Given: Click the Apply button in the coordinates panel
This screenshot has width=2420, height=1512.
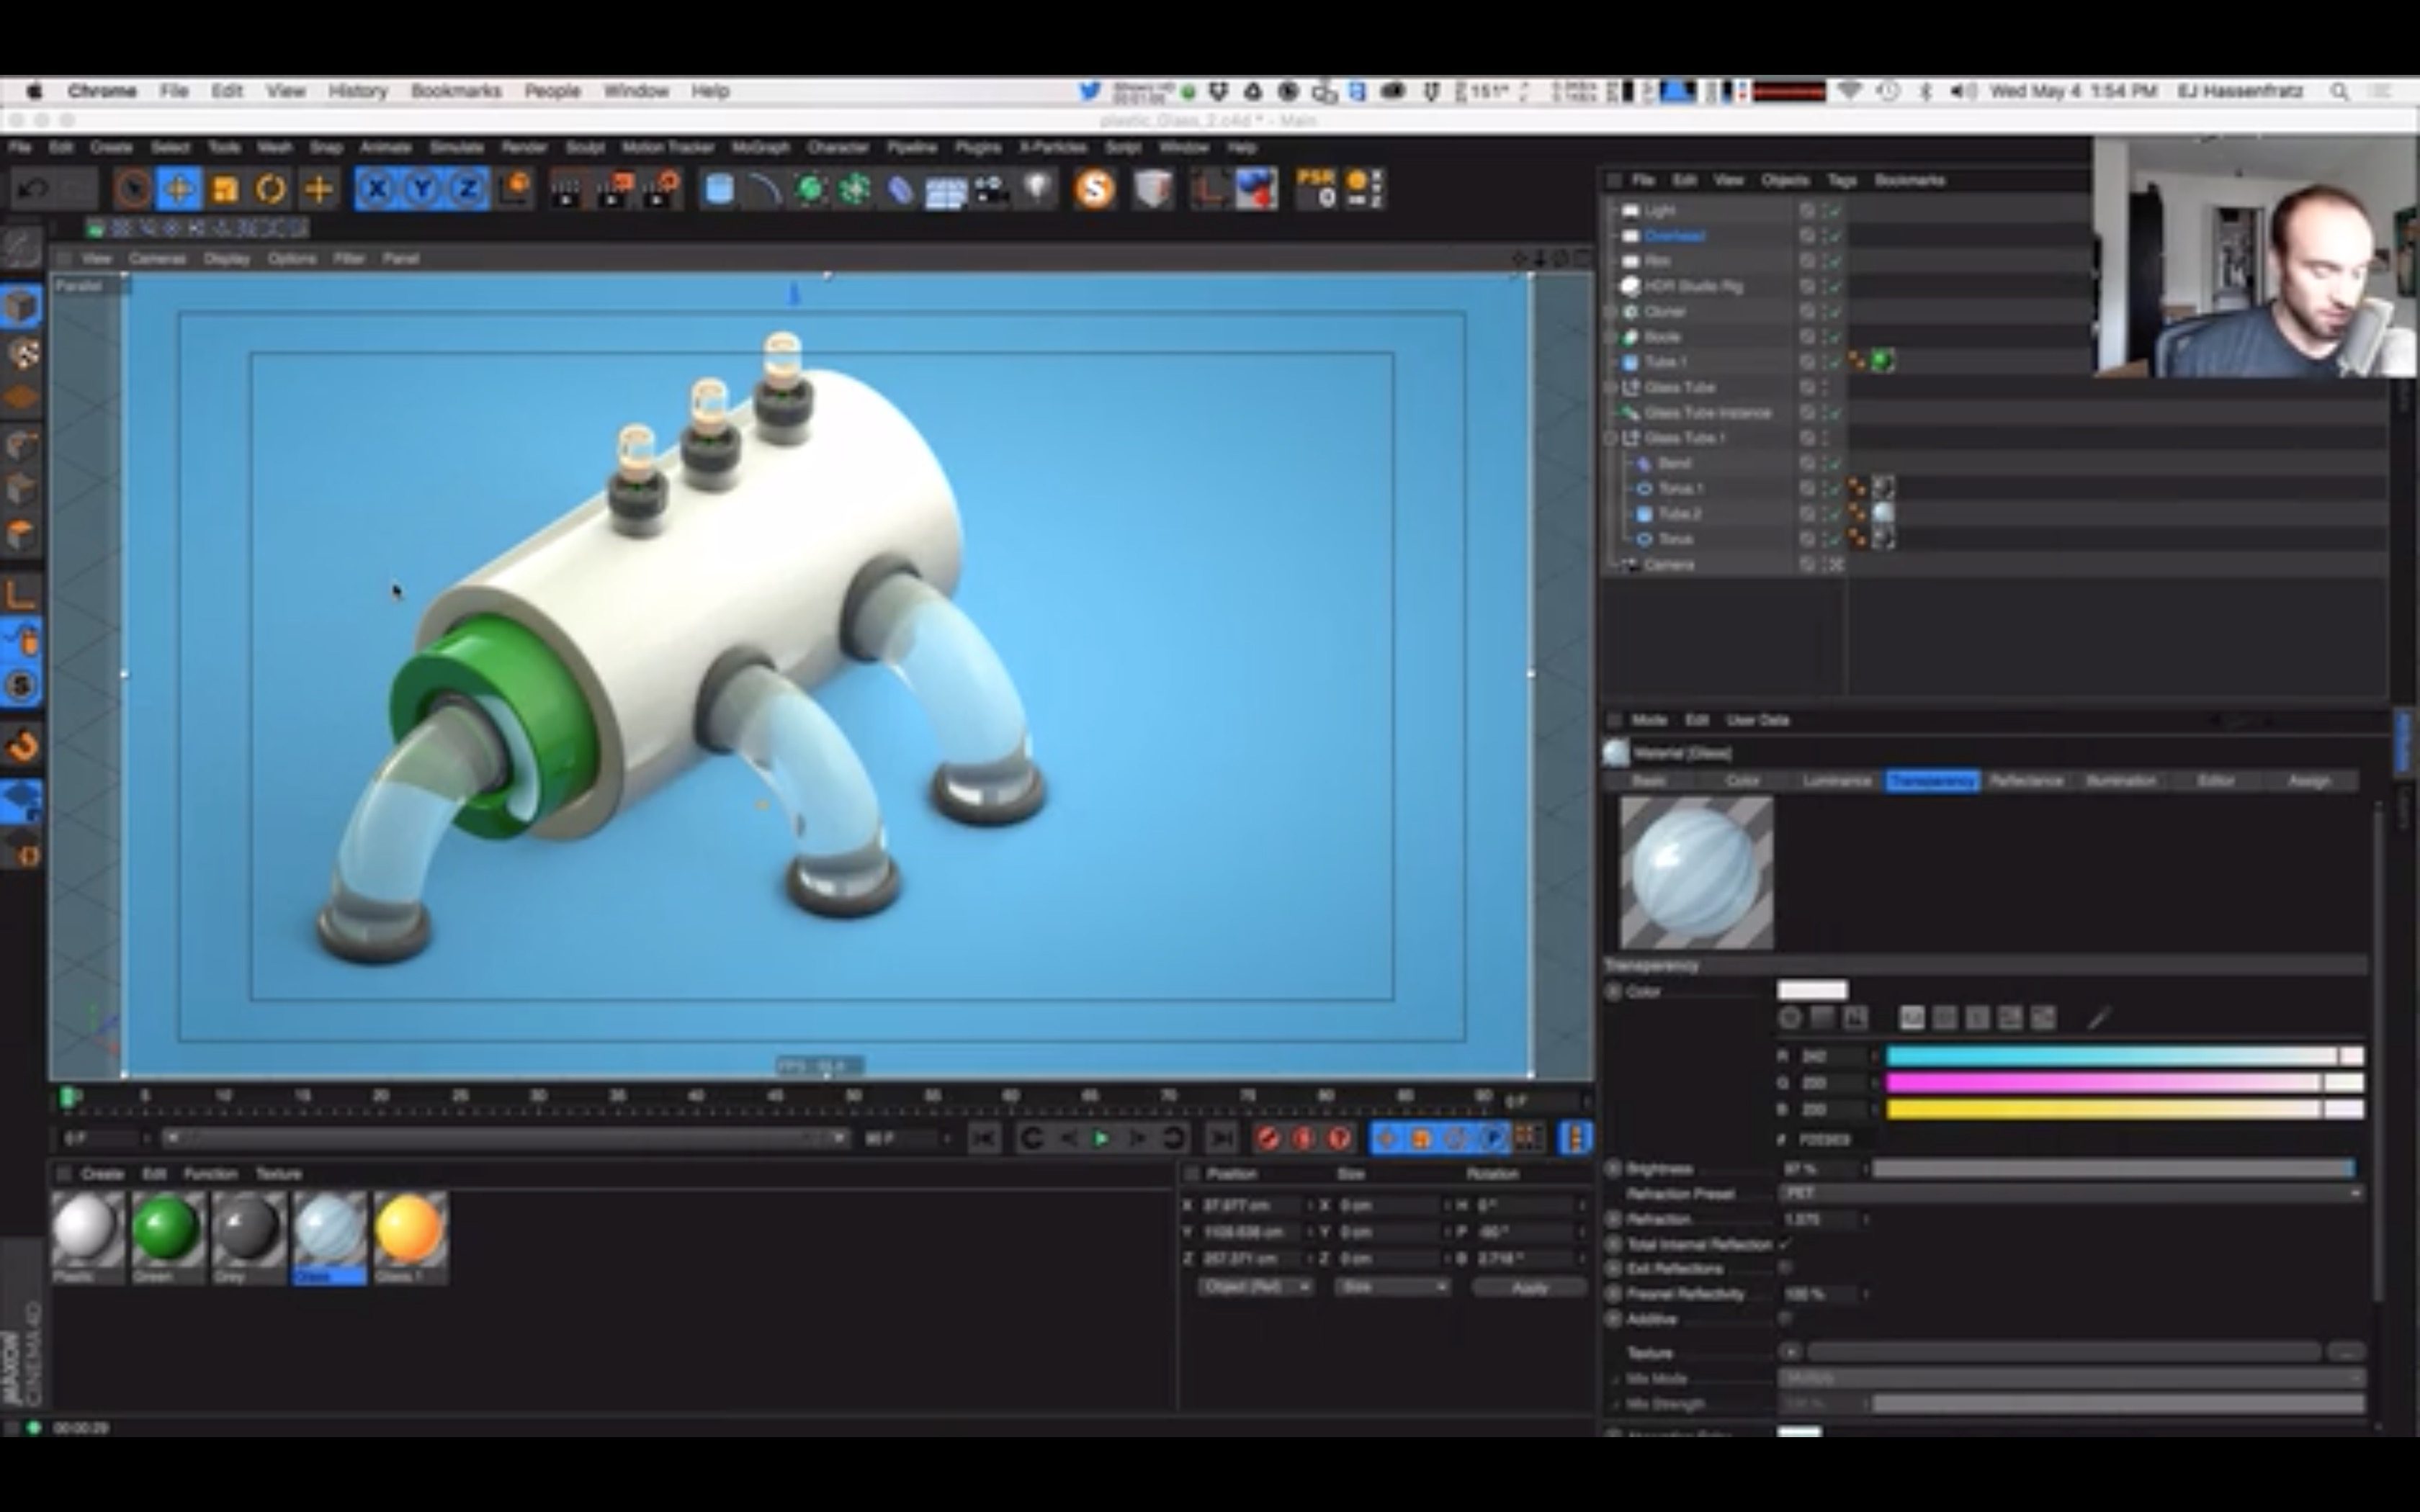Looking at the screenshot, I should (1529, 1288).
